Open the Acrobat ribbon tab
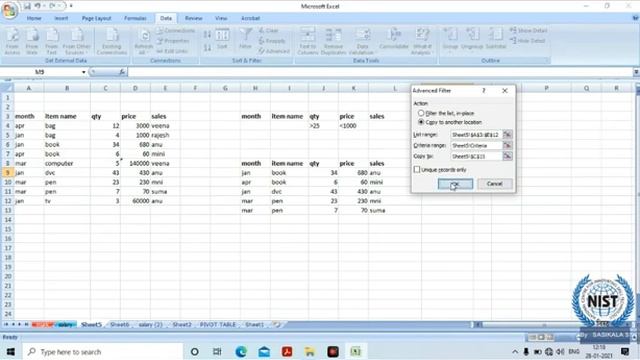Screen dimensions: 640x360 [x=250, y=18]
